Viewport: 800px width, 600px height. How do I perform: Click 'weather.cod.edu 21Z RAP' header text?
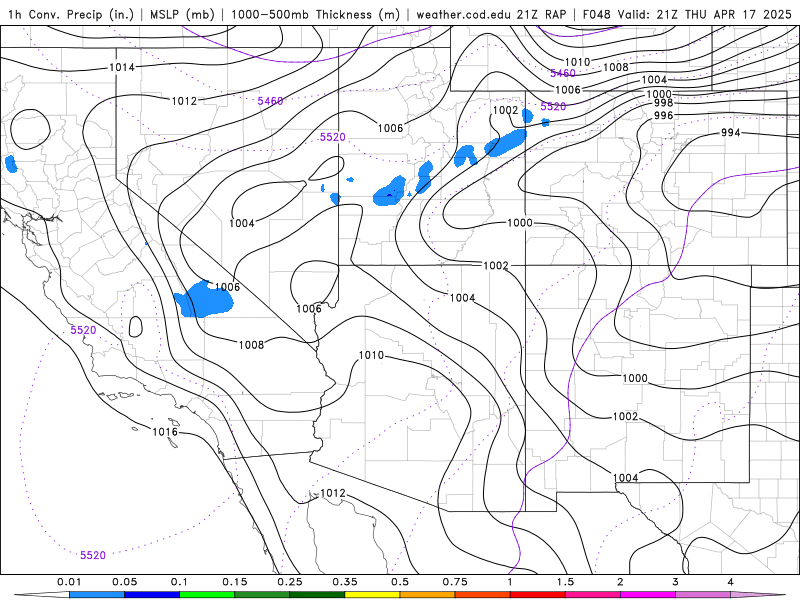coord(491,14)
